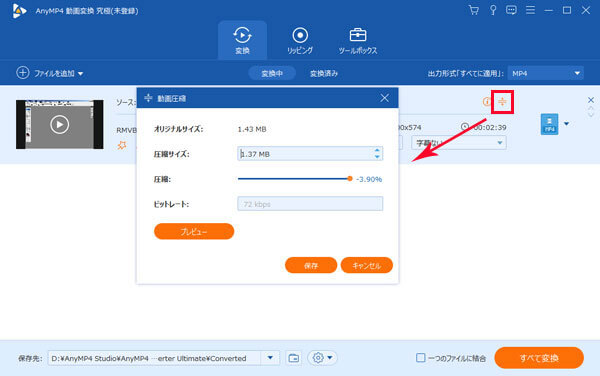The image size is (600, 376).
Task: Toggle 一つのファイルに結合 merge checkbox
Action: pos(420,358)
